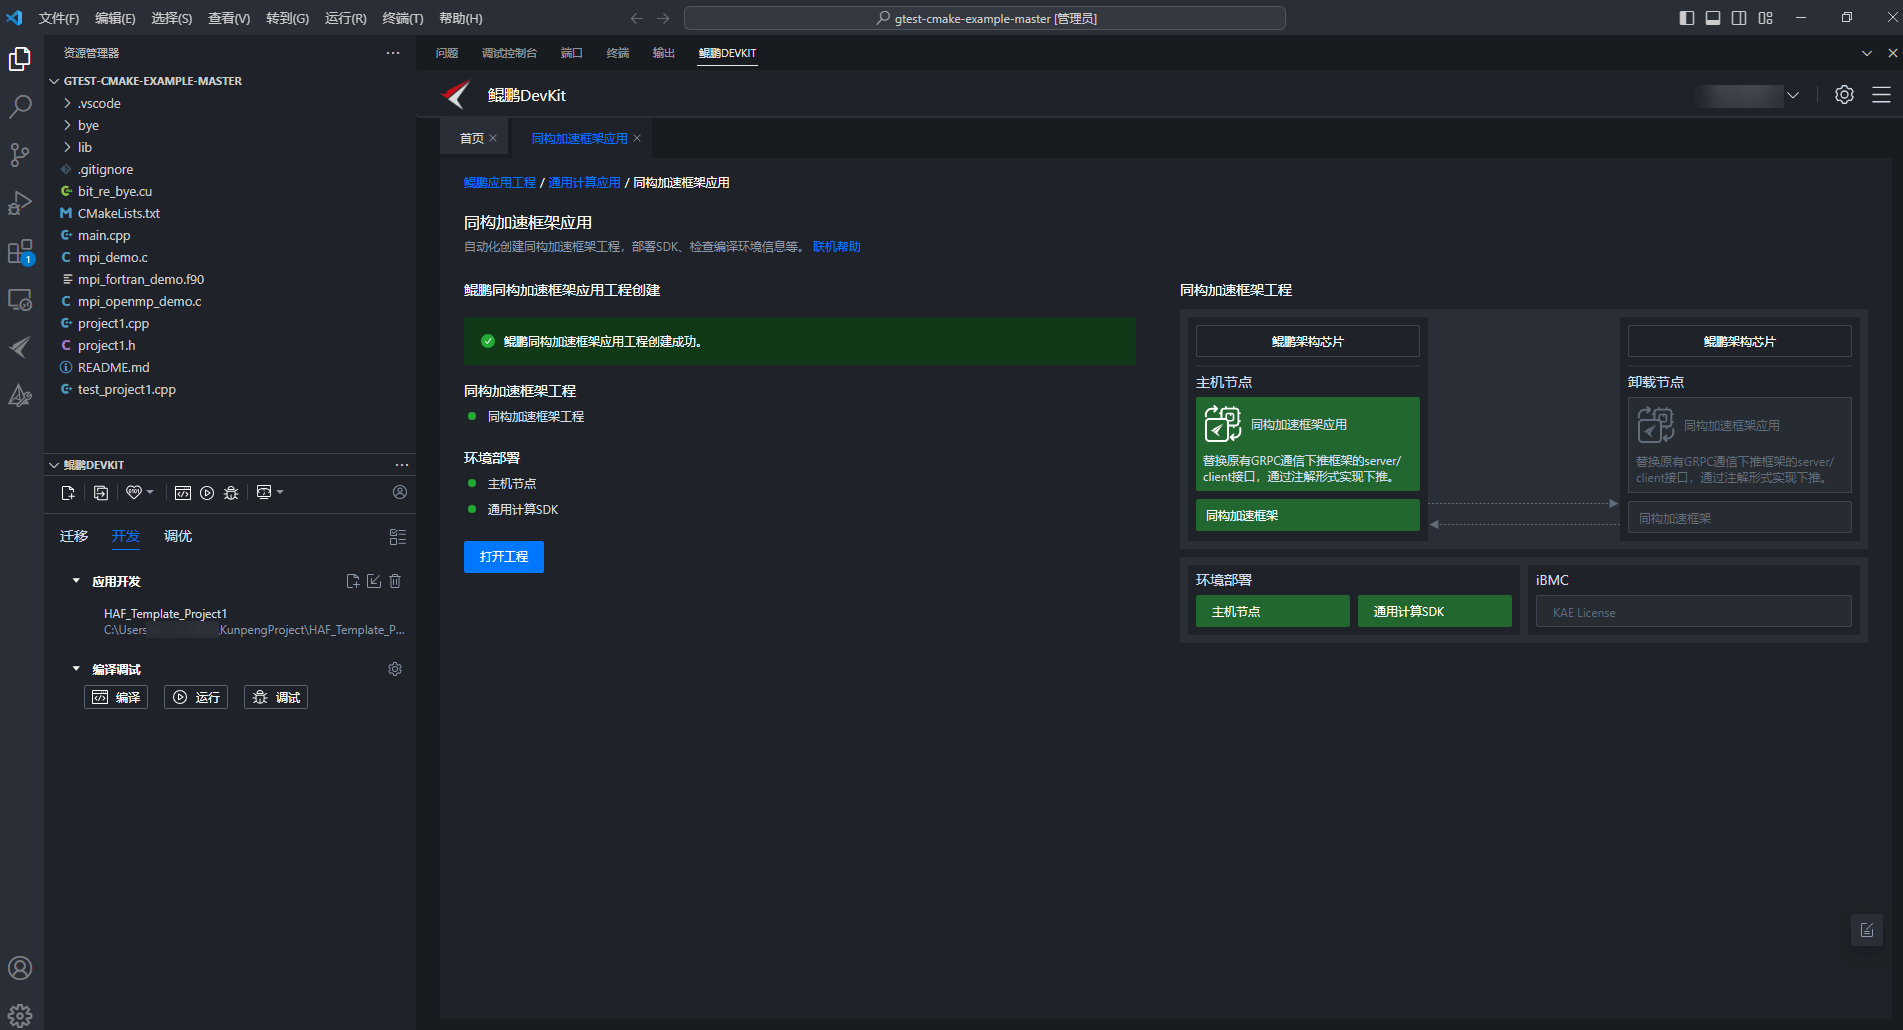Open customize layout icon in title bar

1765,18
